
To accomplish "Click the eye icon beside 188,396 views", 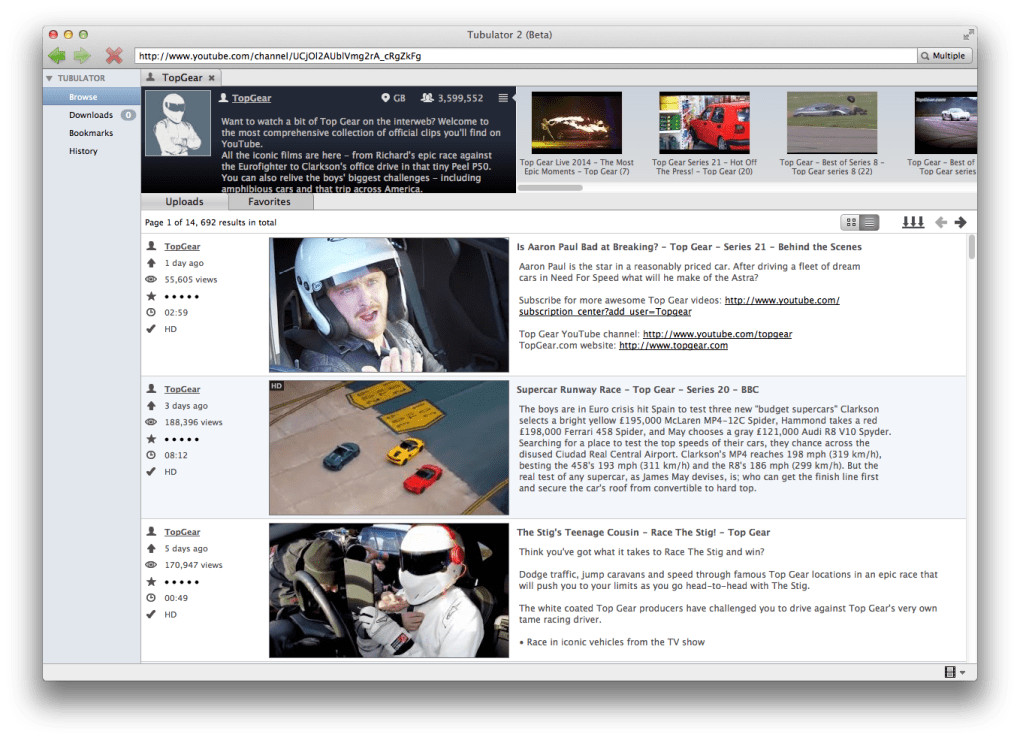I will tap(151, 423).
